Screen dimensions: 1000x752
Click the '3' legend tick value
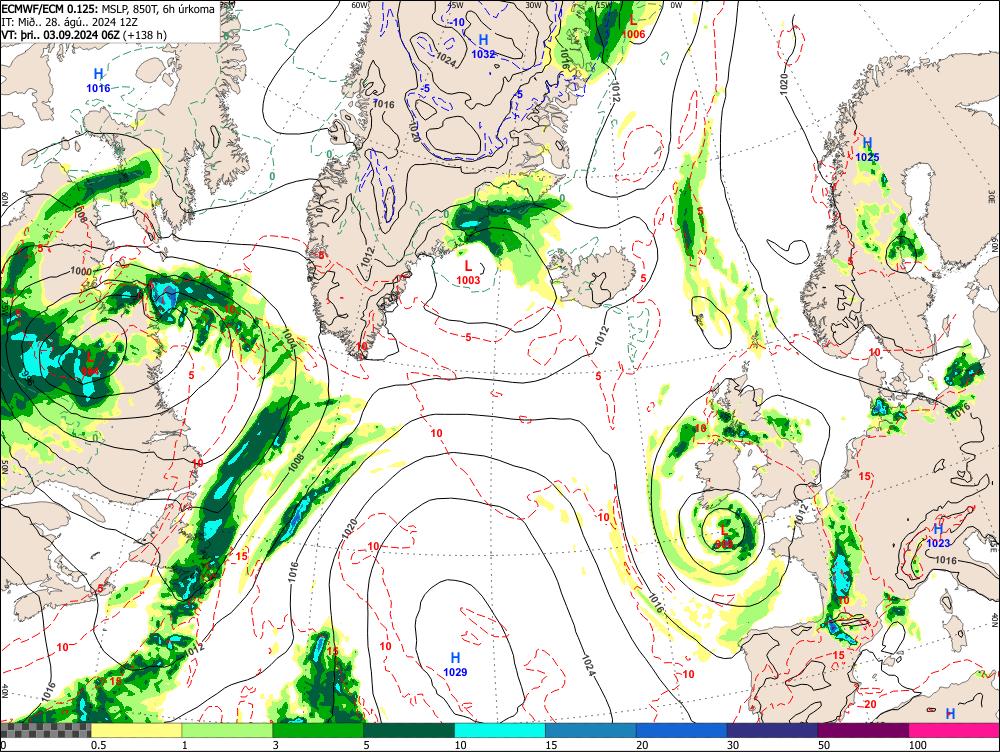click(x=276, y=745)
